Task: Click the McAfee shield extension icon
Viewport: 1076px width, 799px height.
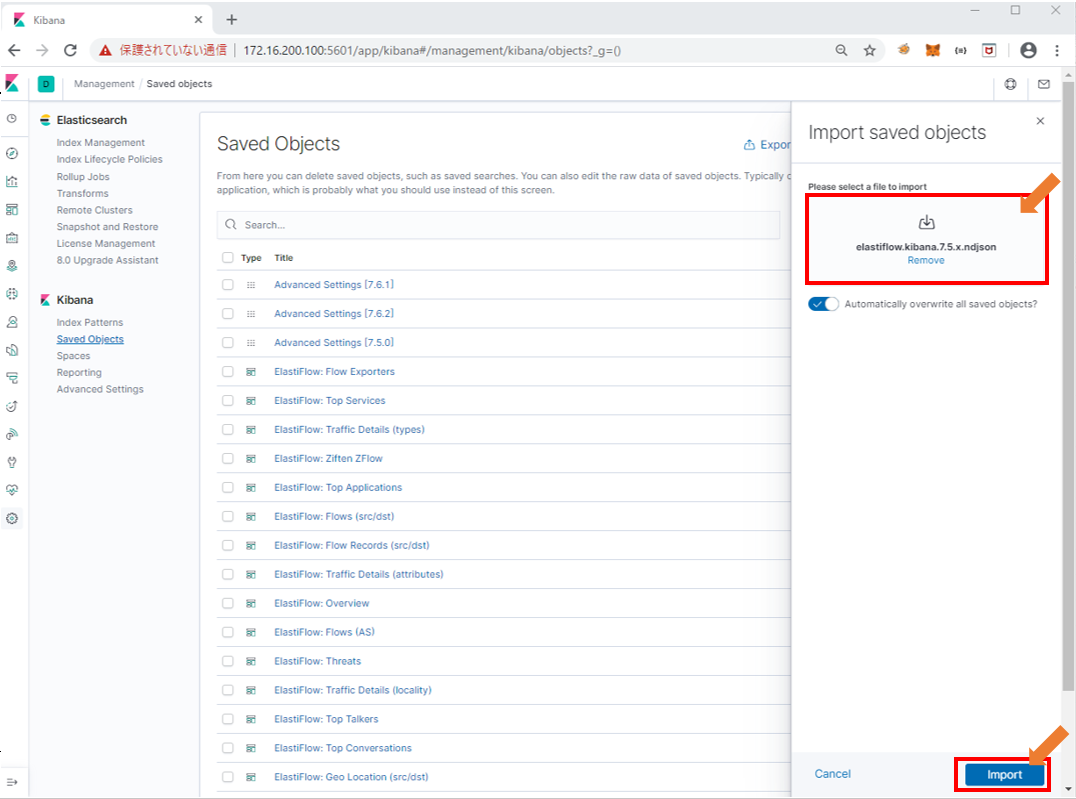Action: click(x=989, y=50)
